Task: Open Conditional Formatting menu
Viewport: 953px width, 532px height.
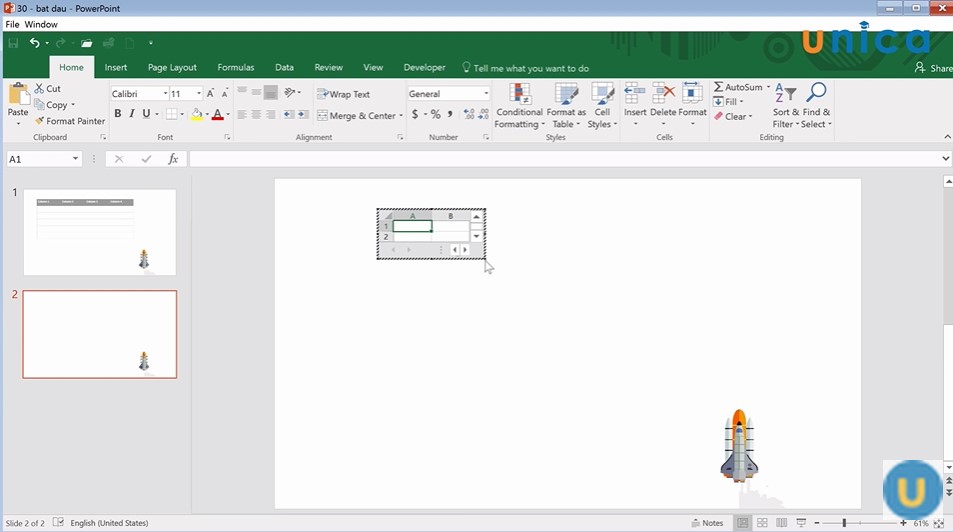Action: point(519,106)
